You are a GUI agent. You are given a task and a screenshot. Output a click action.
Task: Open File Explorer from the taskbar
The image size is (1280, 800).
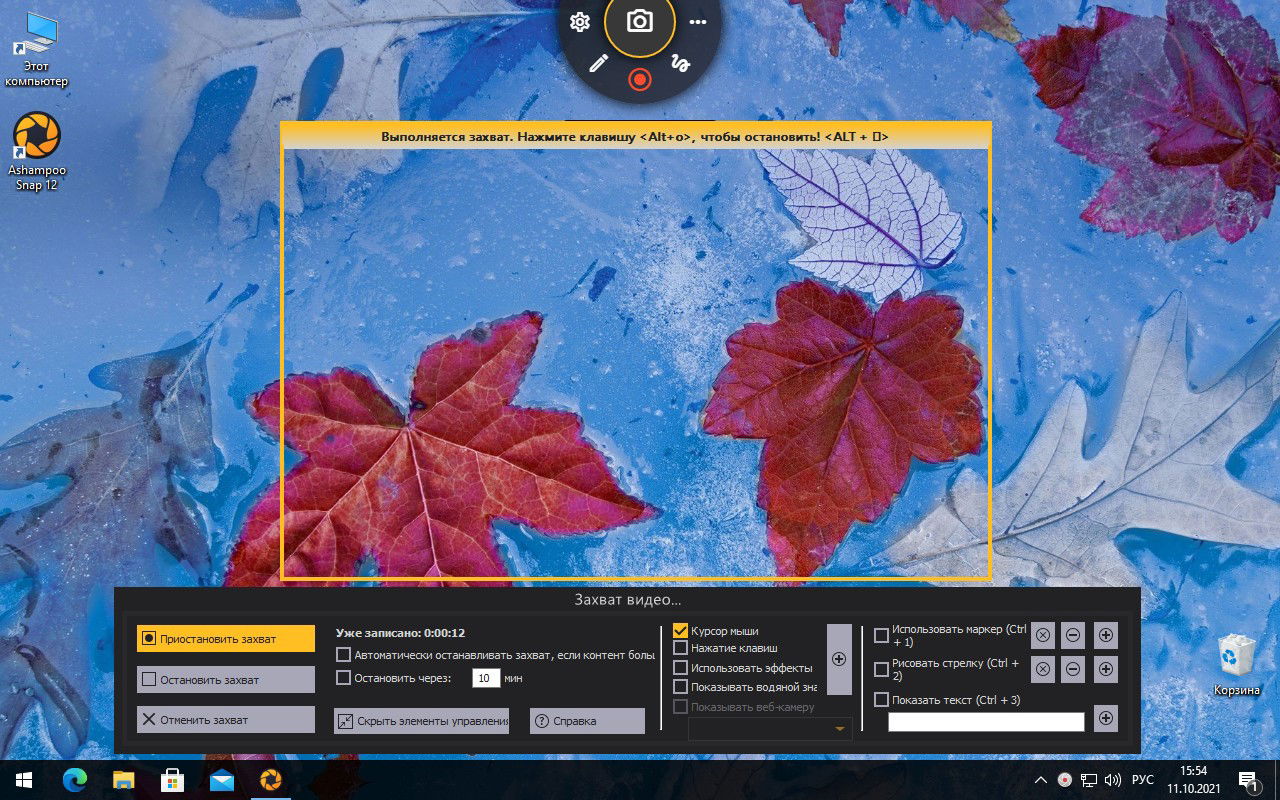123,779
